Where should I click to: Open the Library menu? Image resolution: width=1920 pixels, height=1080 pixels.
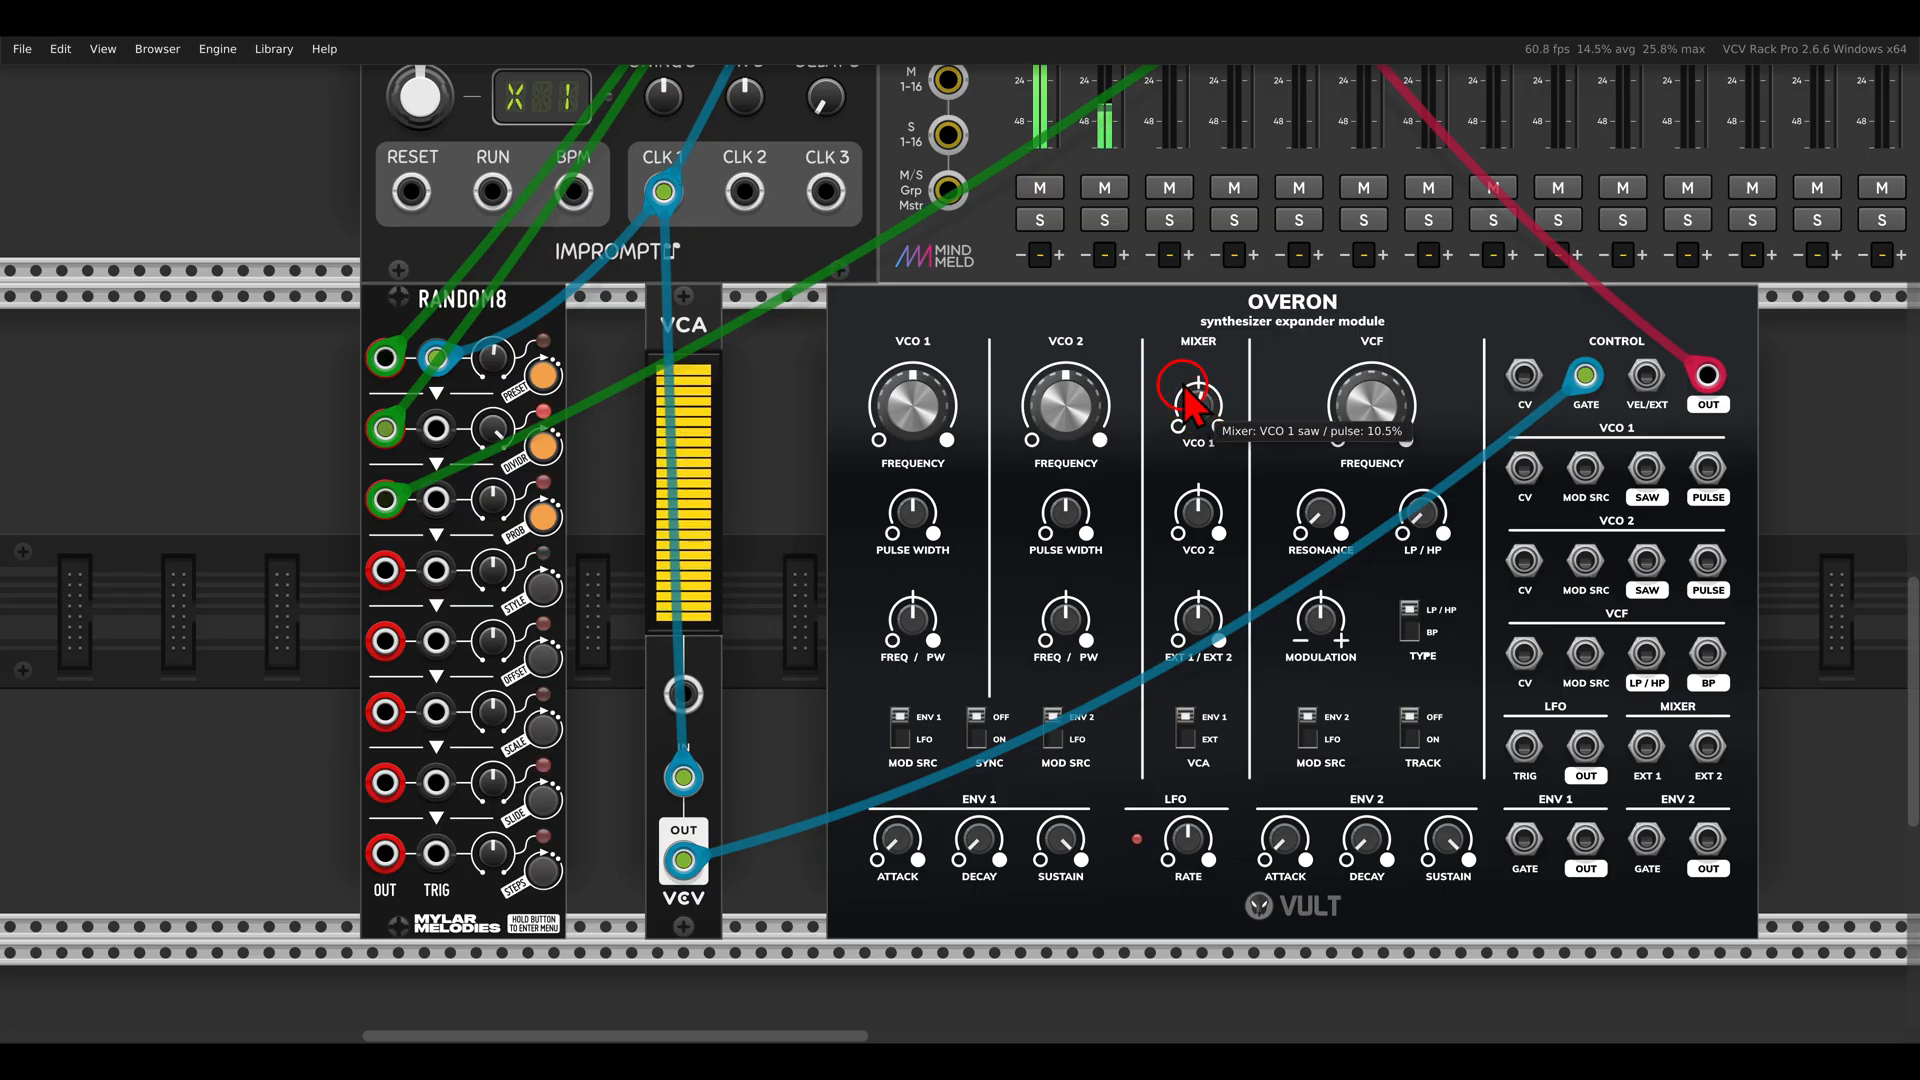pos(273,49)
